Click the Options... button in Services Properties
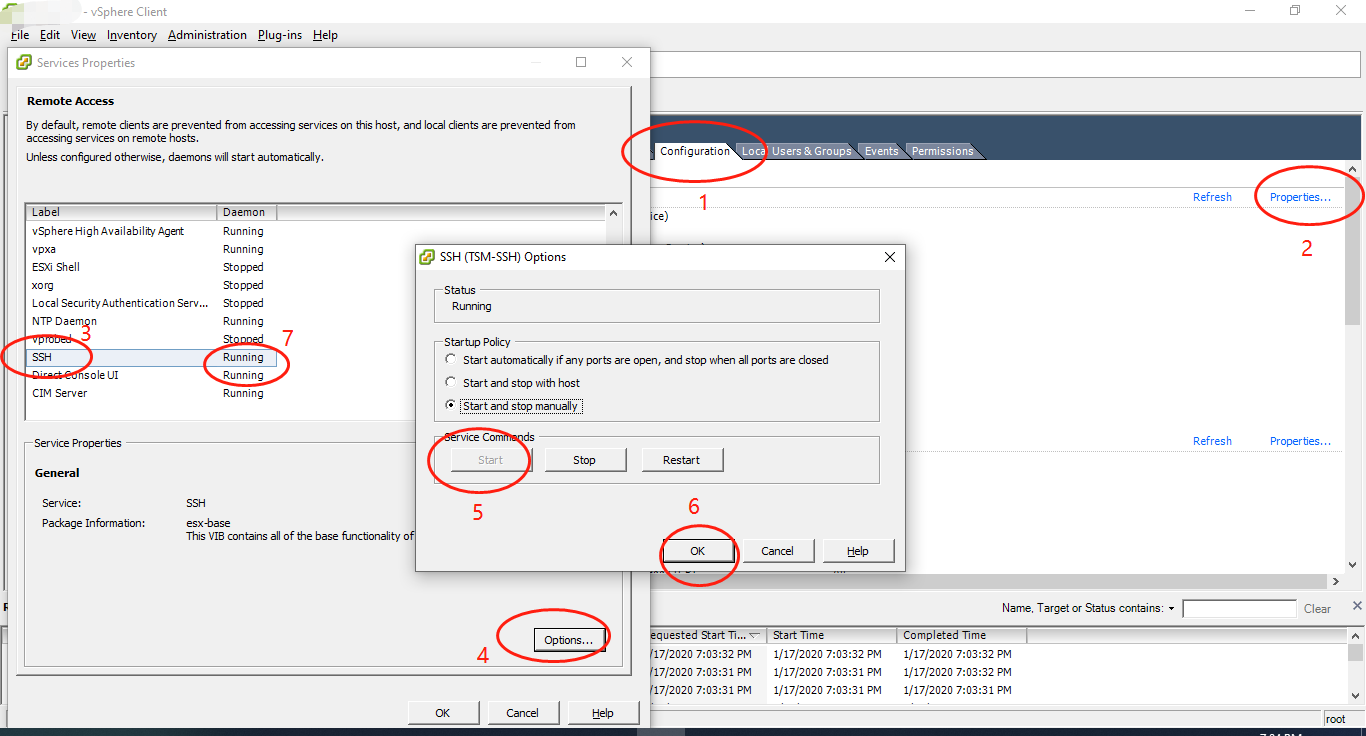Image resolution: width=1366 pixels, height=736 pixels. coord(569,640)
